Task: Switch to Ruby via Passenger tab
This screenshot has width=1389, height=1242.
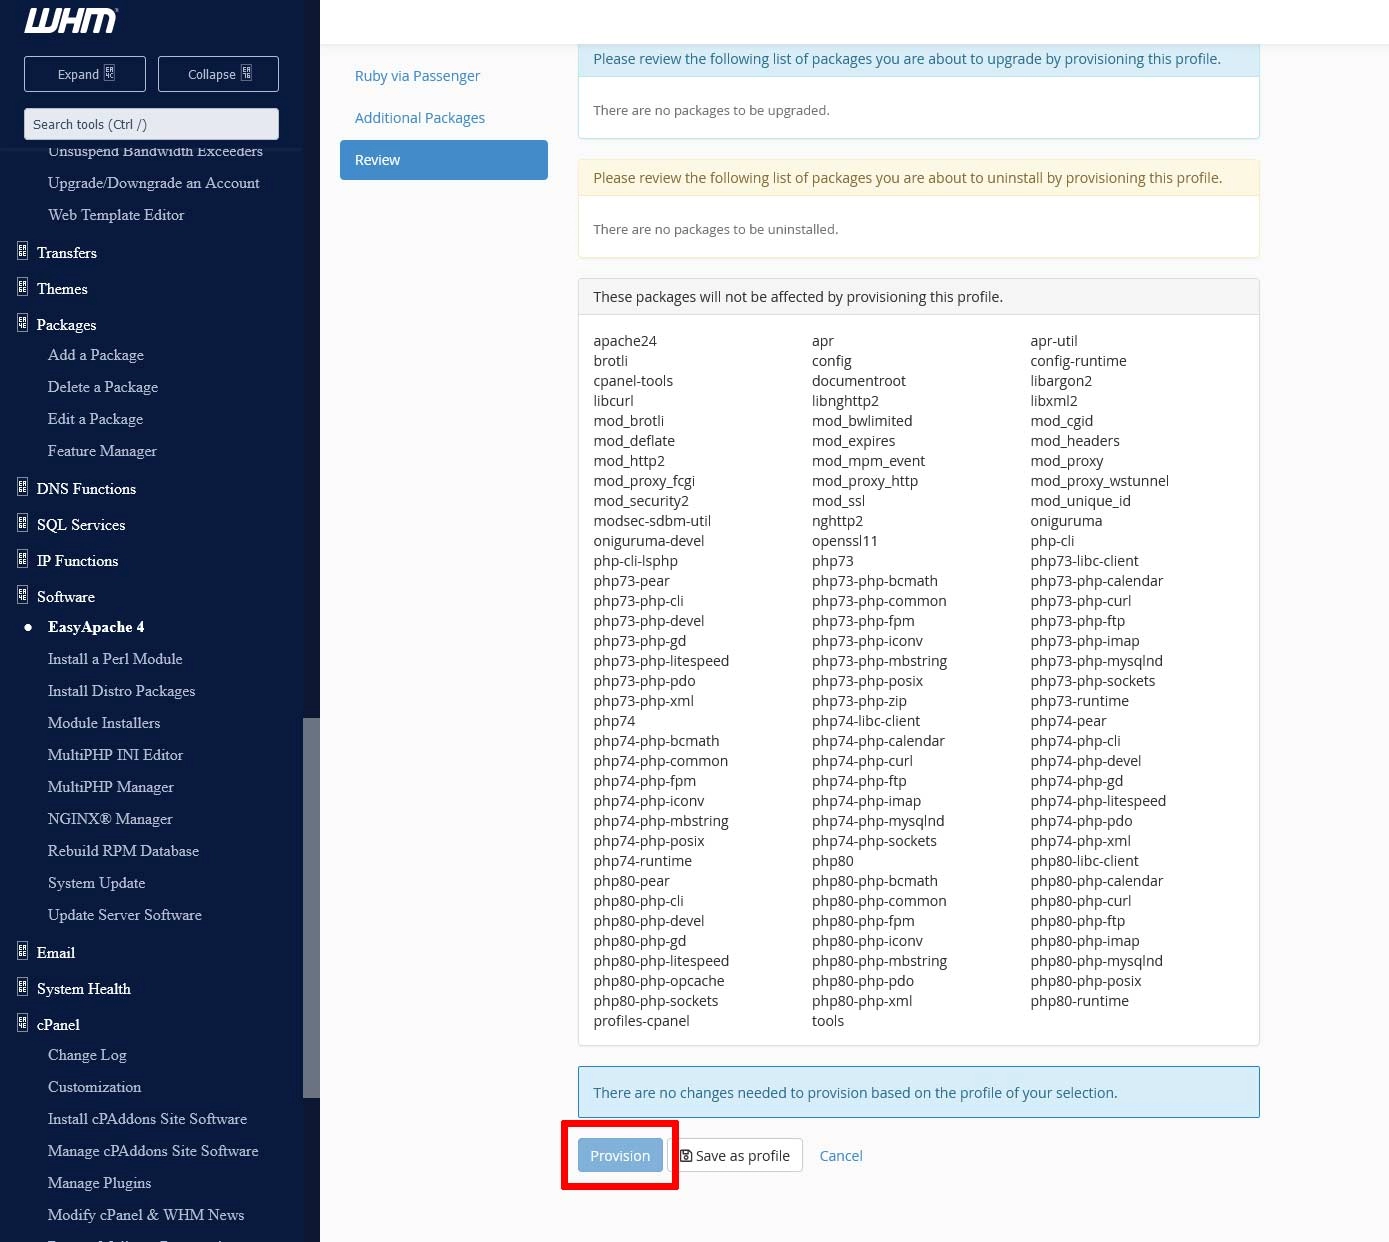Action: click(417, 76)
